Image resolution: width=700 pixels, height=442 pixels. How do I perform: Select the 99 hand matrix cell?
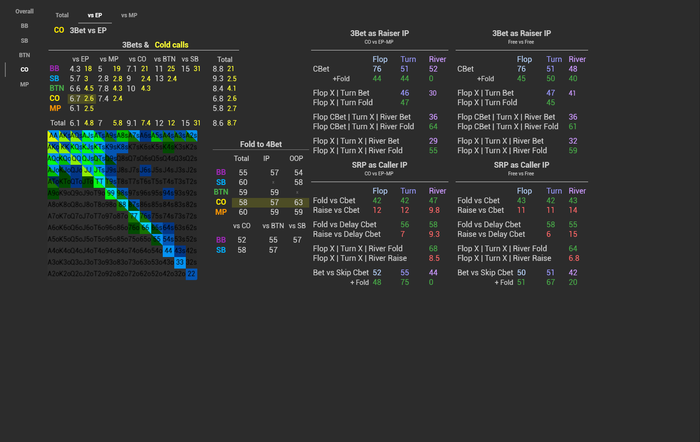pos(111,193)
